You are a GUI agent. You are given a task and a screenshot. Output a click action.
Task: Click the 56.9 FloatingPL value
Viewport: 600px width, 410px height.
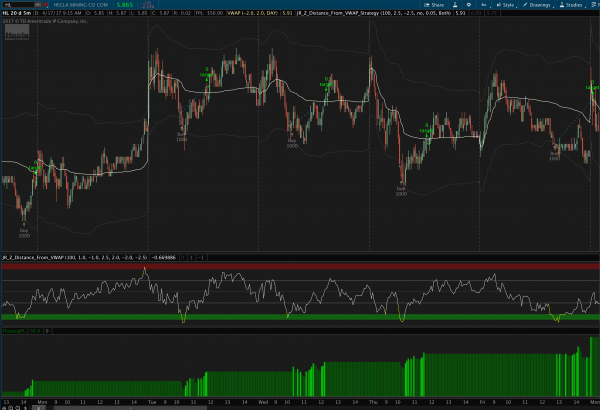pos(35,331)
